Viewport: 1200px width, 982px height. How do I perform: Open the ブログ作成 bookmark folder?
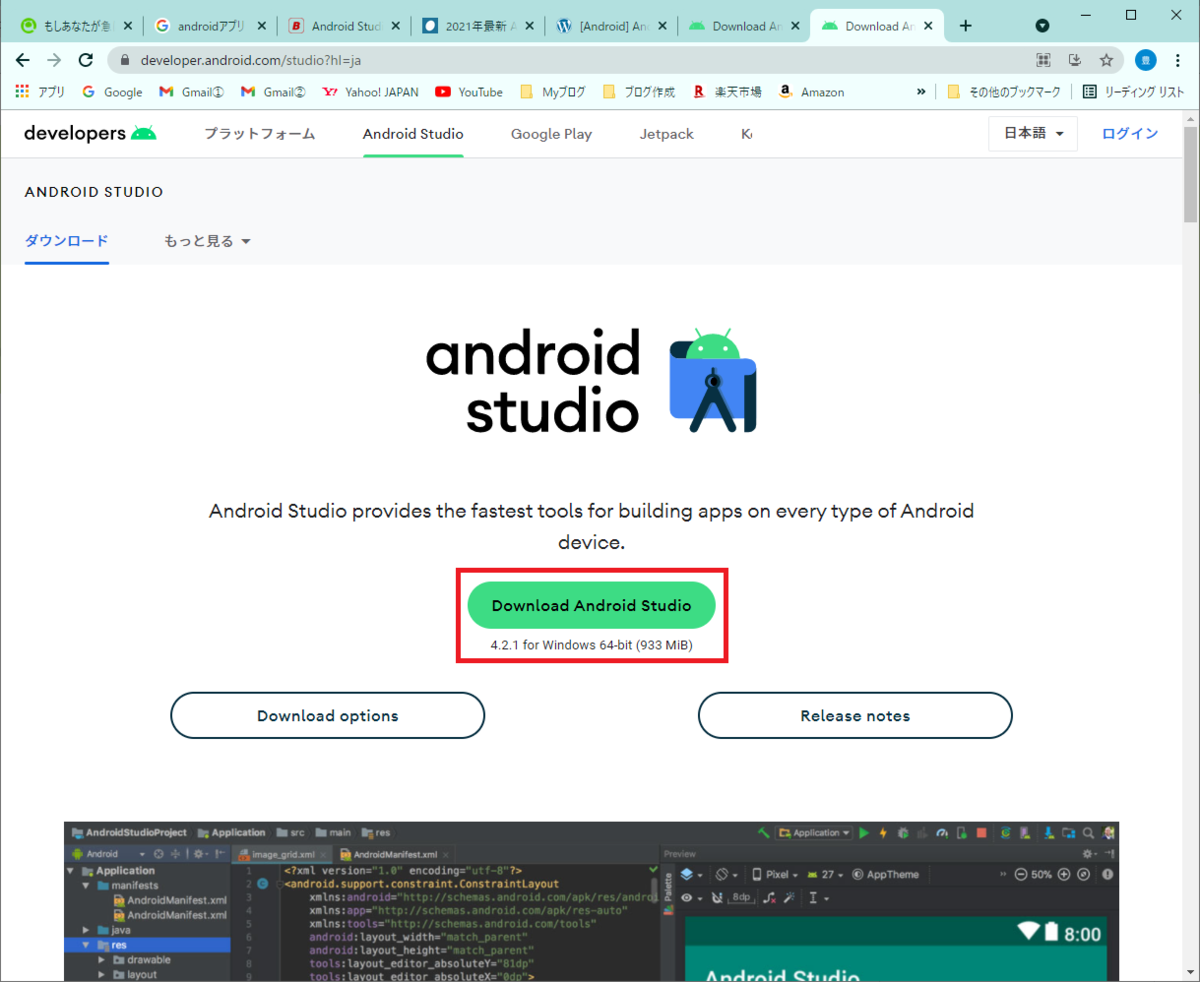click(638, 92)
